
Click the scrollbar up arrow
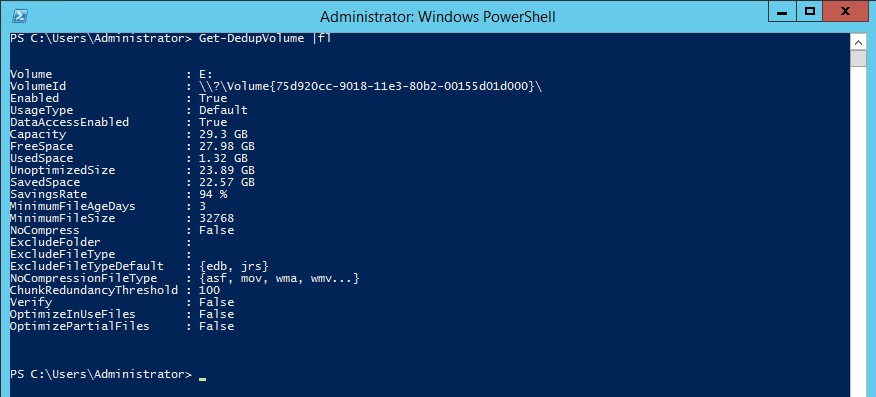pos(856,41)
